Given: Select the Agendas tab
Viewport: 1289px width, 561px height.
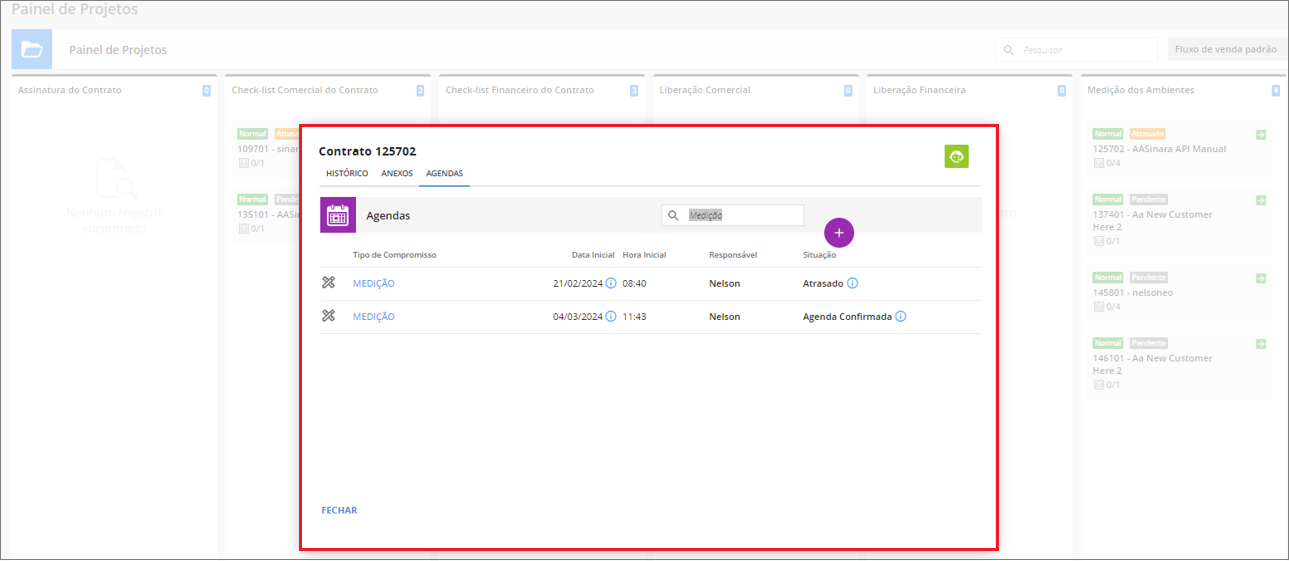Looking at the screenshot, I should [x=444, y=173].
